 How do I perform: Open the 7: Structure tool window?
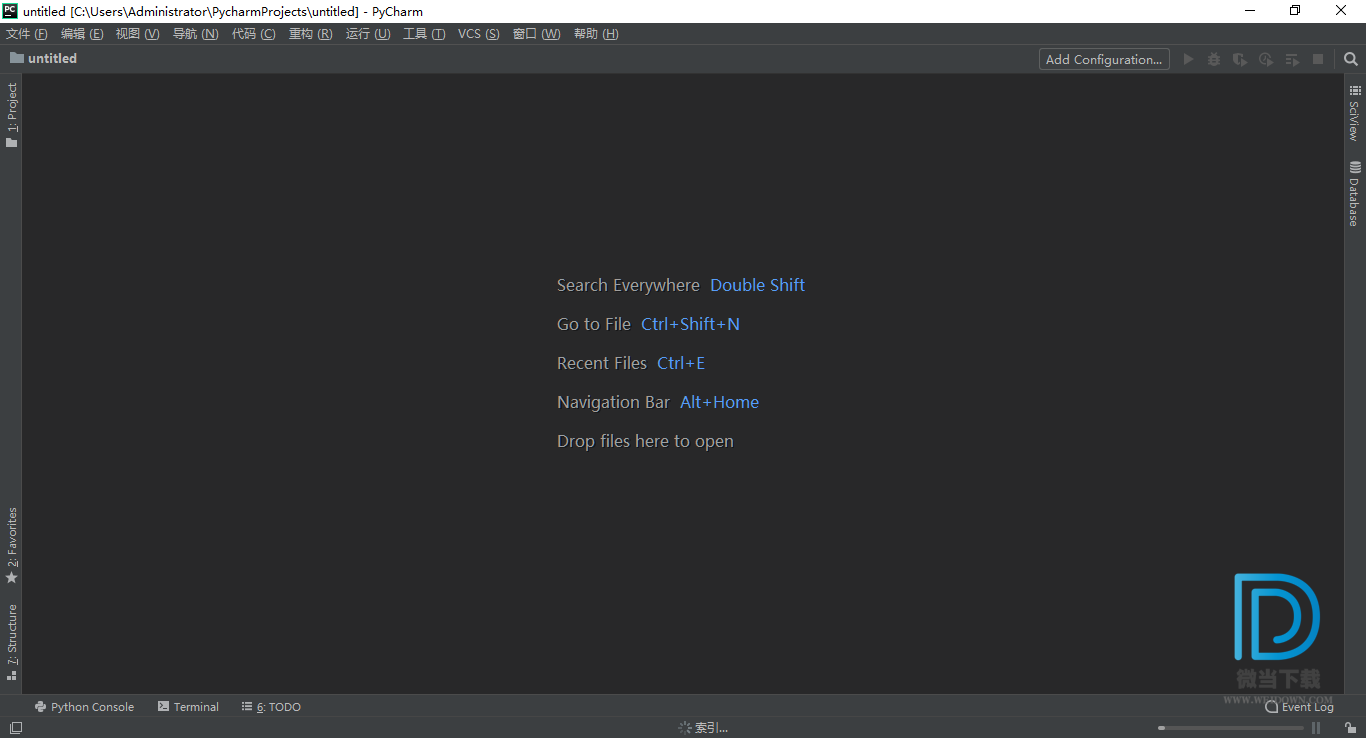[x=12, y=642]
